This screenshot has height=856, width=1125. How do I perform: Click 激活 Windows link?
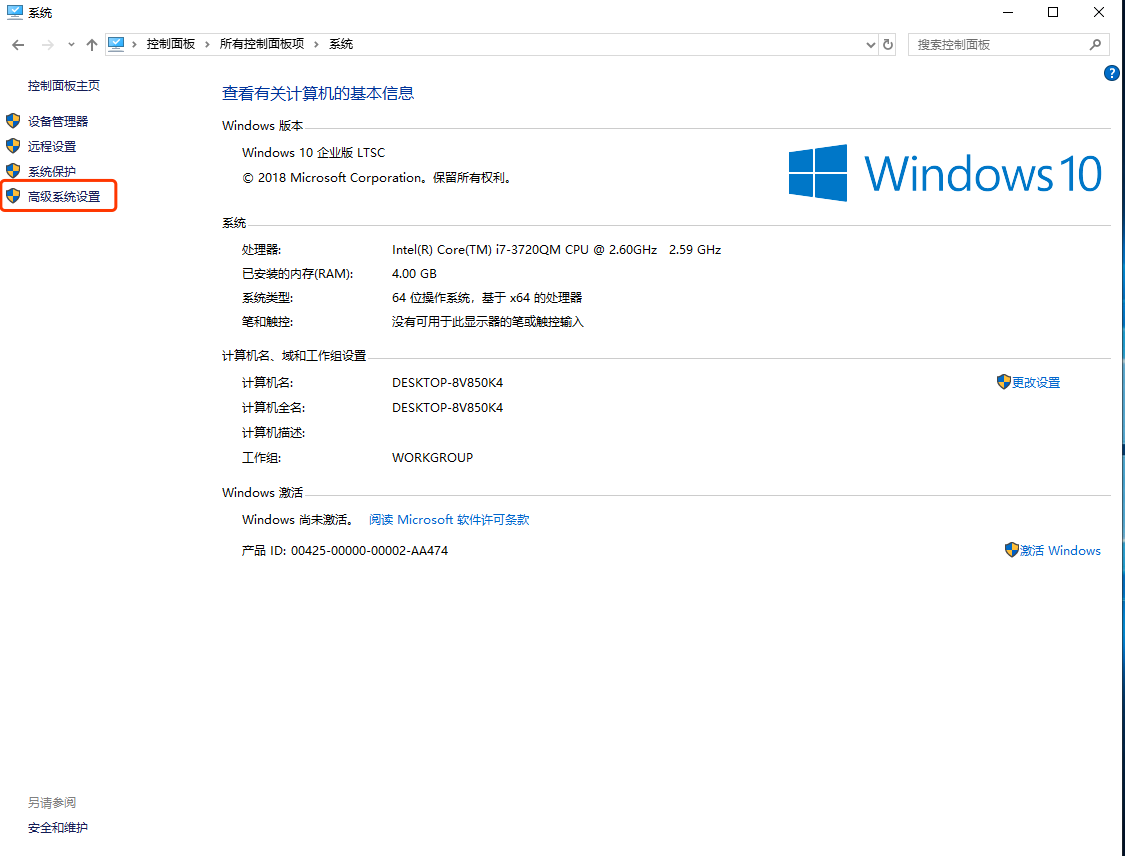pyautogui.click(x=1060, y=549)
